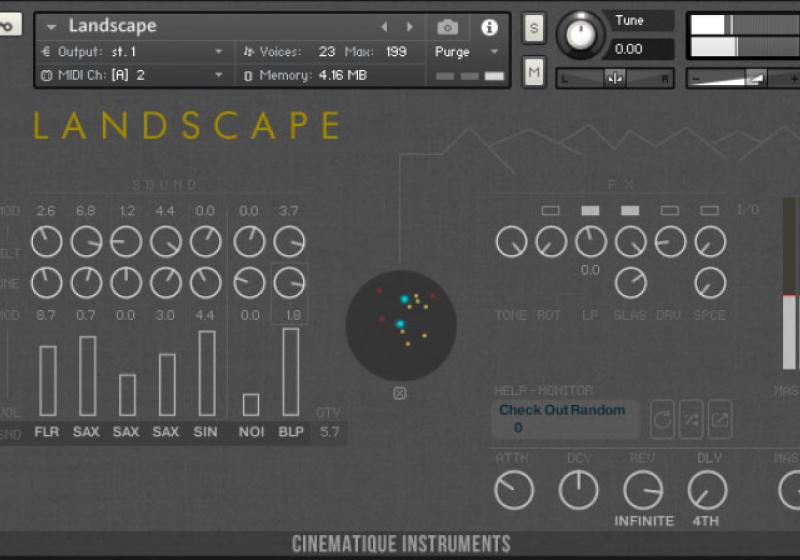Click the Tune knob
This screenshot has width=800, height=560.
point(581,35)
